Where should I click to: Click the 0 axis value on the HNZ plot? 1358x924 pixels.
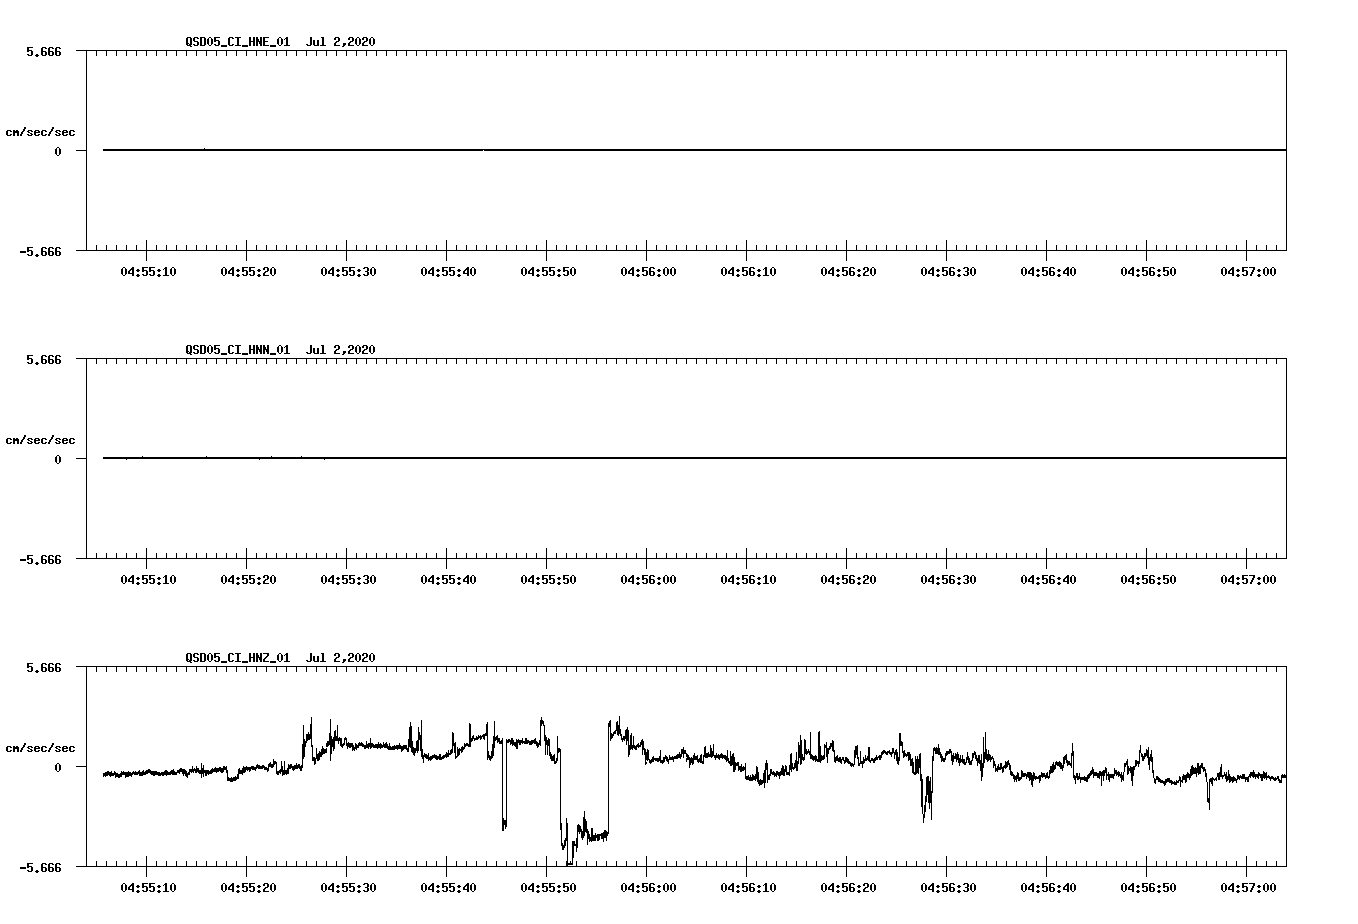pyautogui.click(x=58, y=767)
